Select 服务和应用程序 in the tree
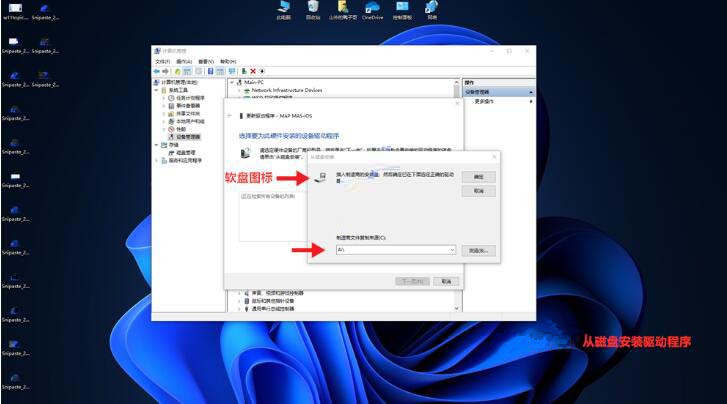The height and width of the screenshot is (404, 727). click(181, 160)
